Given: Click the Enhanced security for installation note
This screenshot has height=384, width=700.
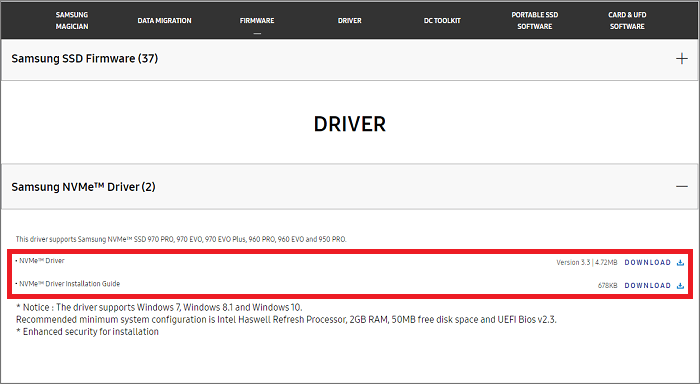Looking at the screenshot, I should click(88, 332).
